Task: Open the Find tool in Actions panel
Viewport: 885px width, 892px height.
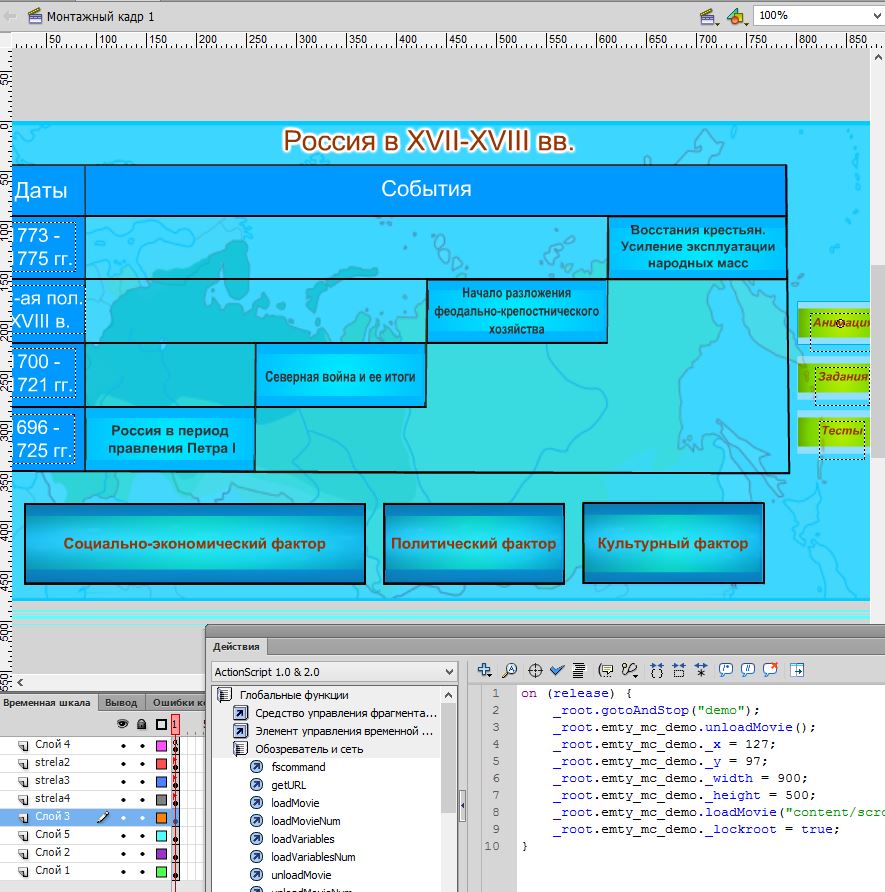Action: (510, 670)
